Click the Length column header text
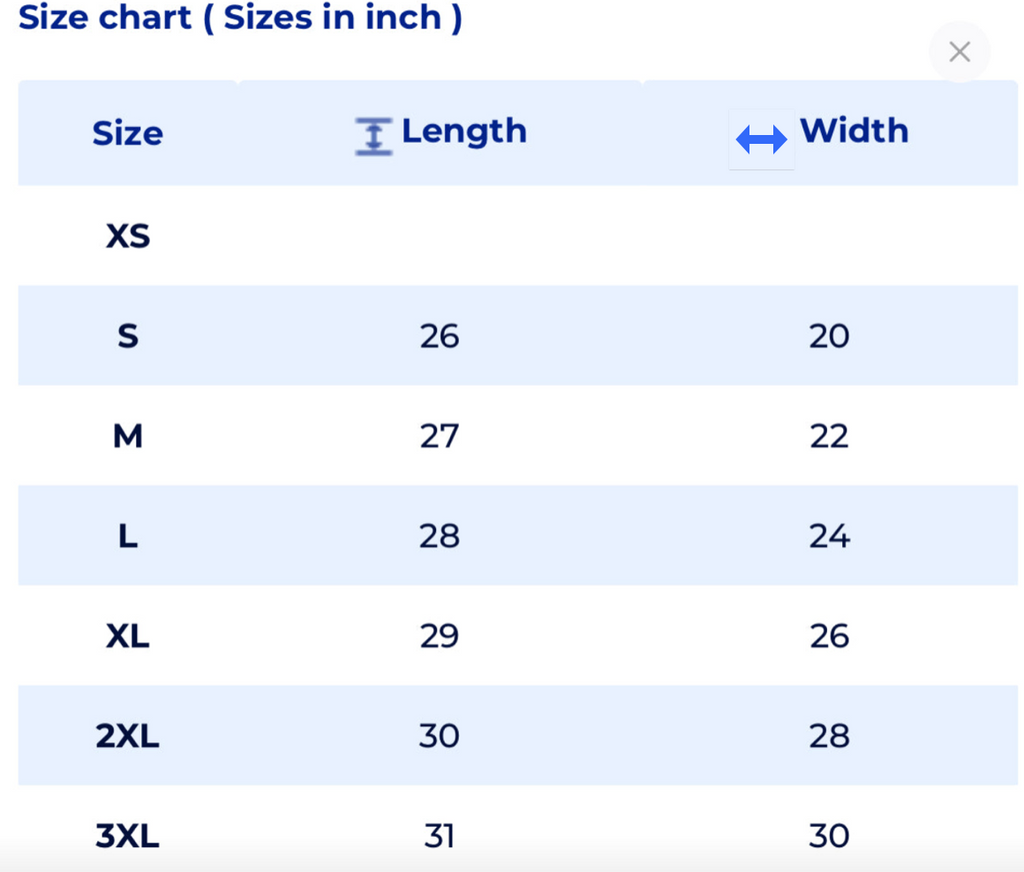 click(x=464, y=131)
